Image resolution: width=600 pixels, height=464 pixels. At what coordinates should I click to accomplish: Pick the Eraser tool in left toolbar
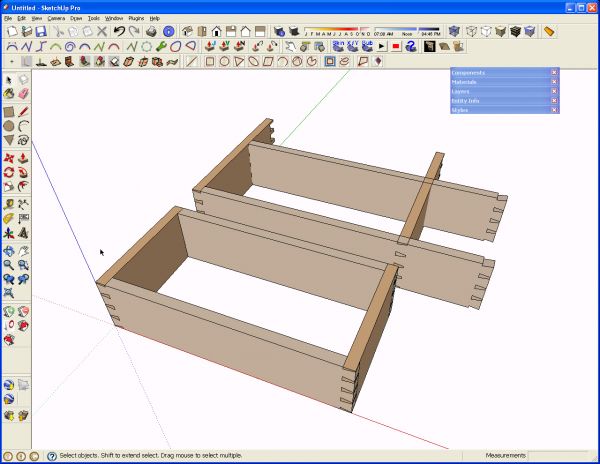pyautogui.click(x=23, y=94)
